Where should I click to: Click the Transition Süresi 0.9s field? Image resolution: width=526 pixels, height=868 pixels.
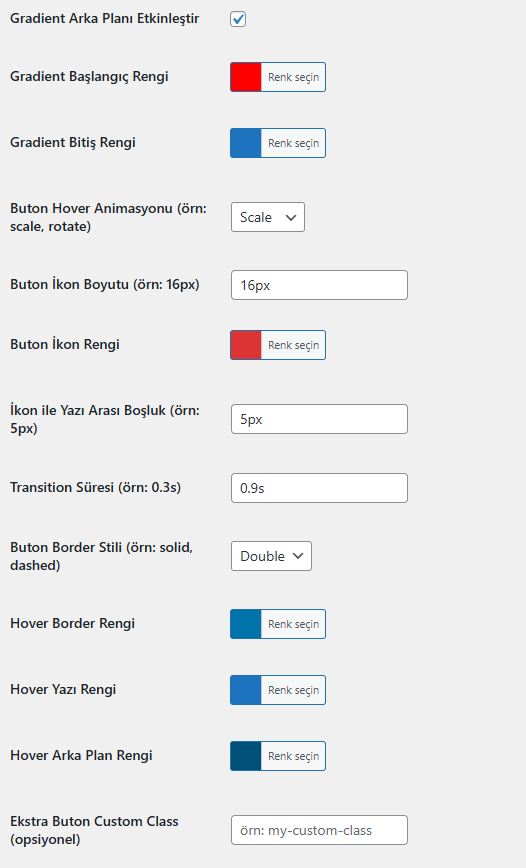coord(319,488)
